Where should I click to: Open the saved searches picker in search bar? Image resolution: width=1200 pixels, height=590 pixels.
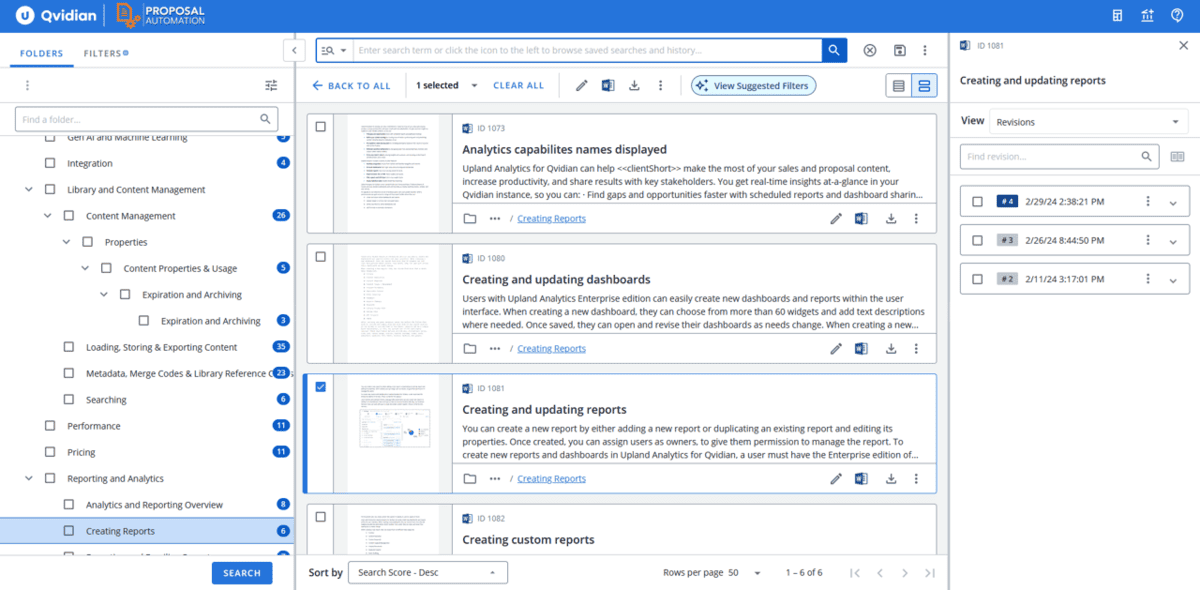tap(332, 49)
